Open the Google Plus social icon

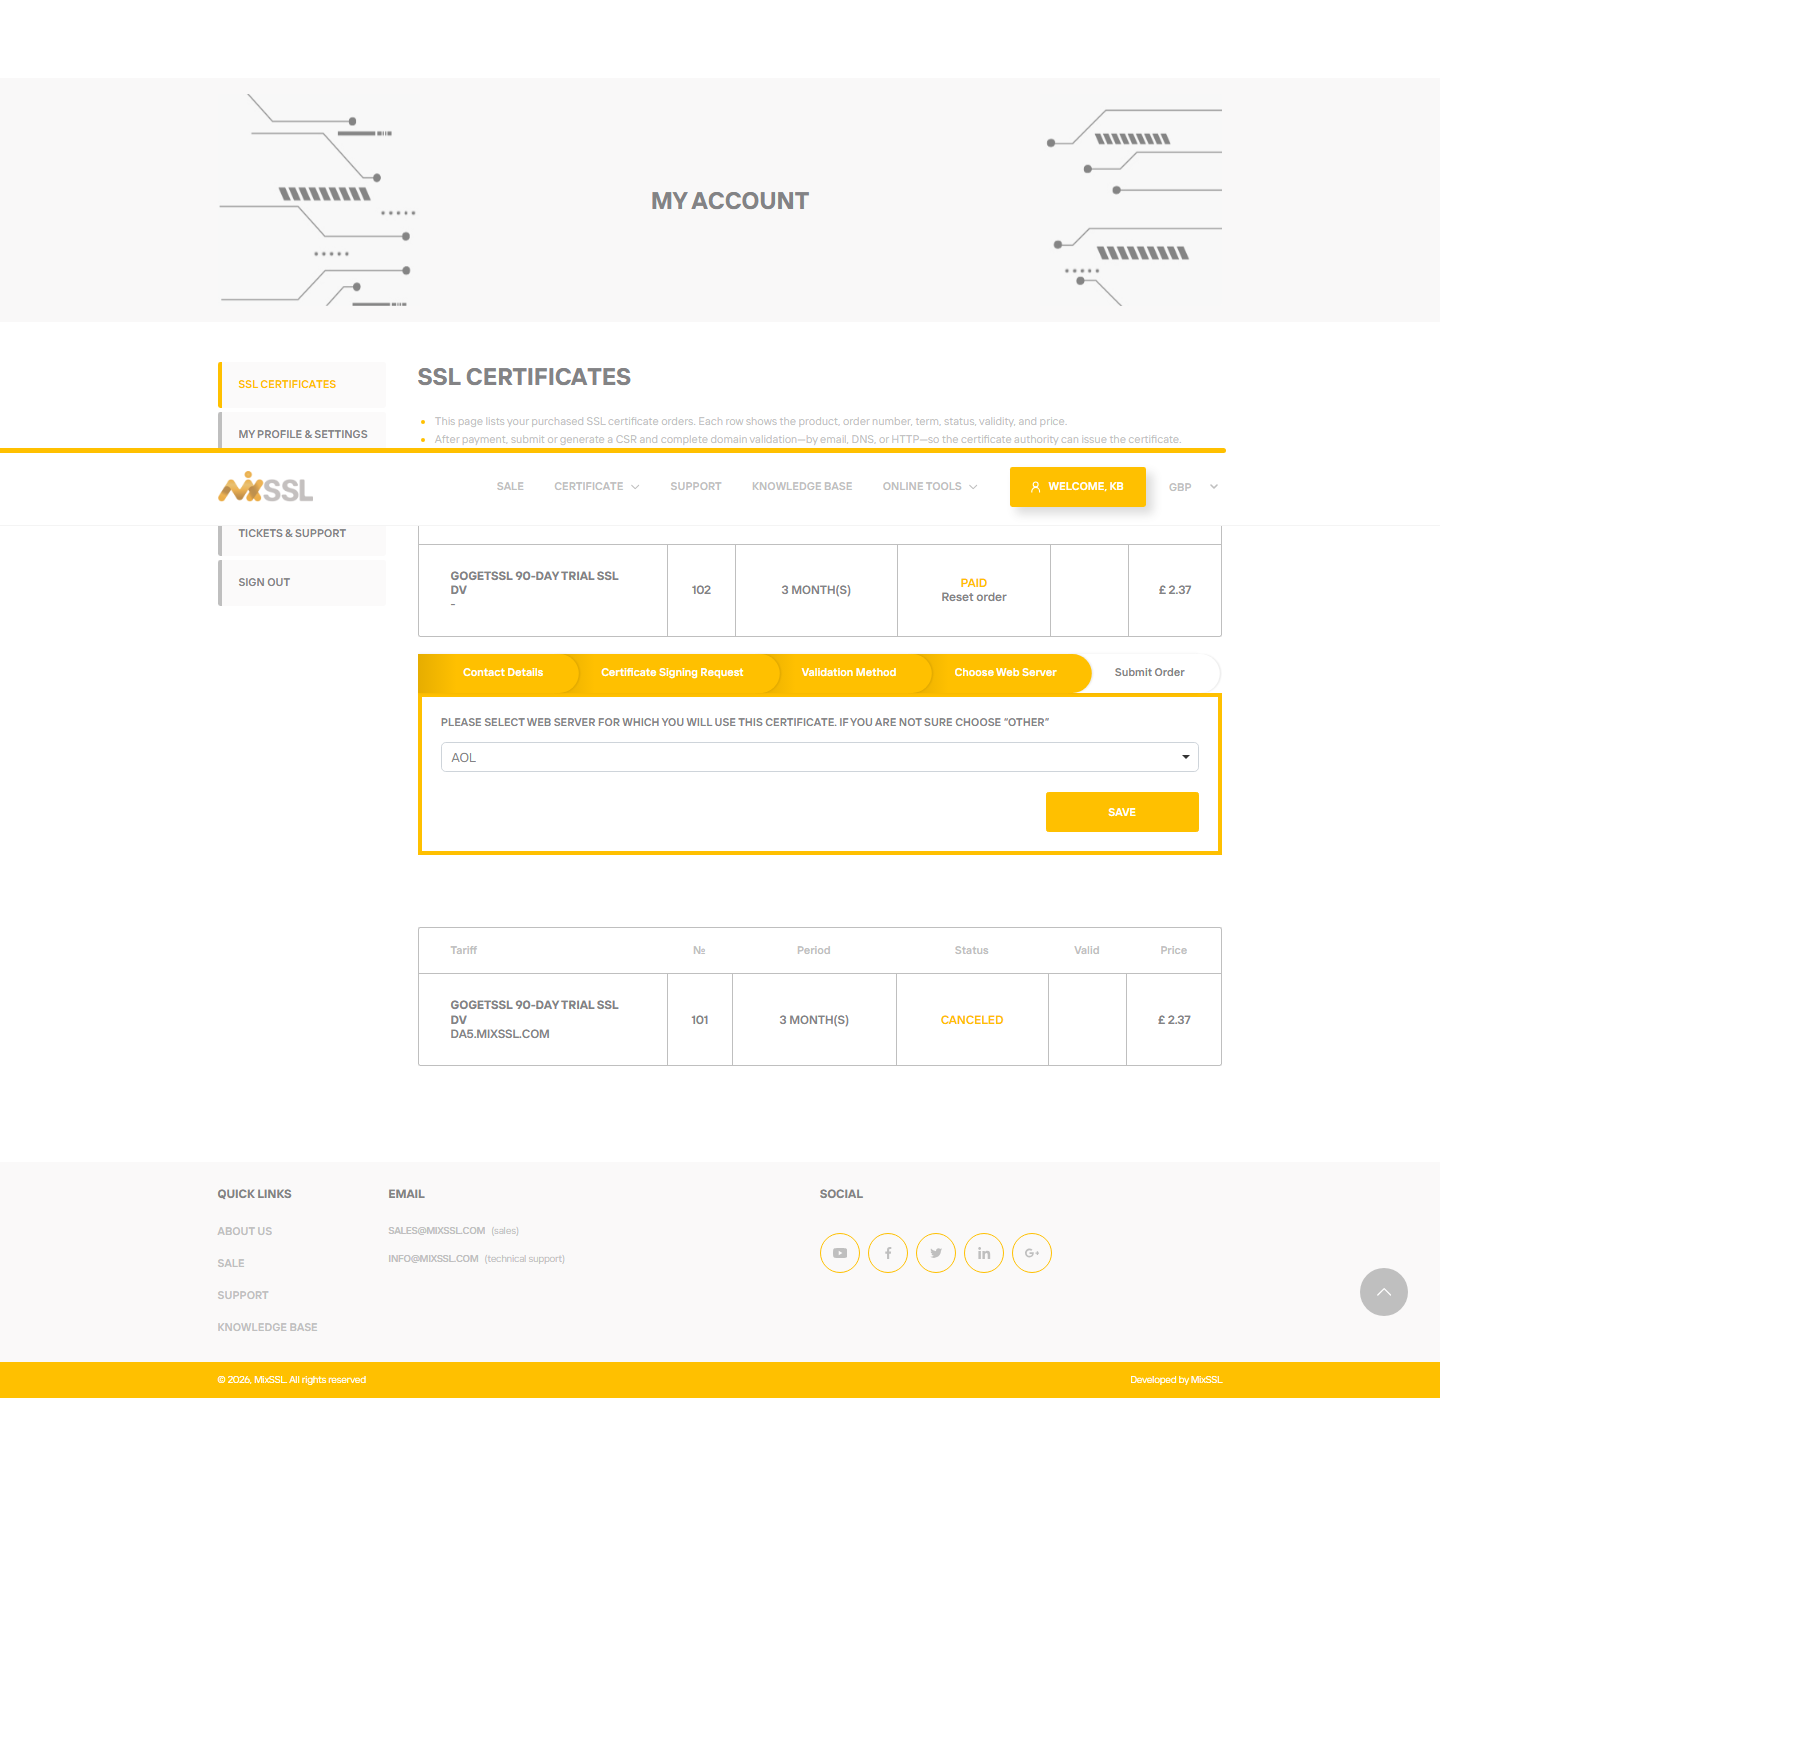click(1032, 1253)
